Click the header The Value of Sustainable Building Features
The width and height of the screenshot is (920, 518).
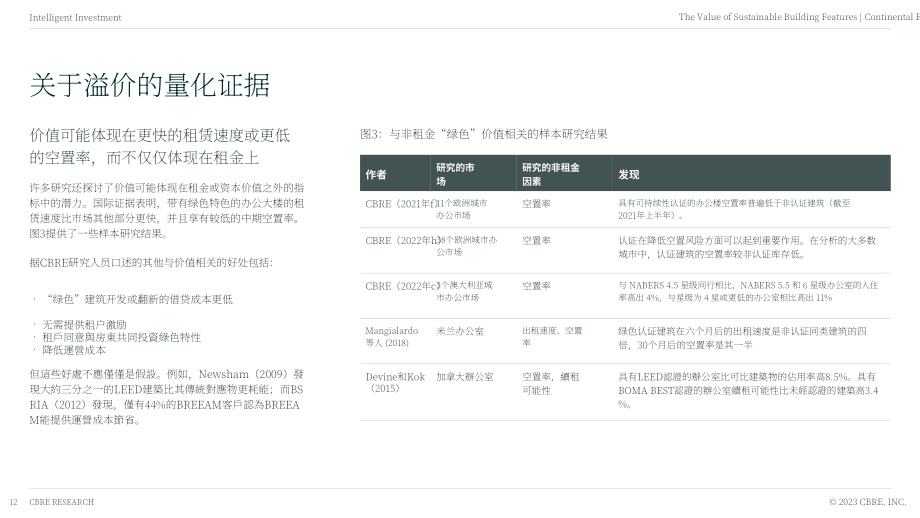click(767, 17)
